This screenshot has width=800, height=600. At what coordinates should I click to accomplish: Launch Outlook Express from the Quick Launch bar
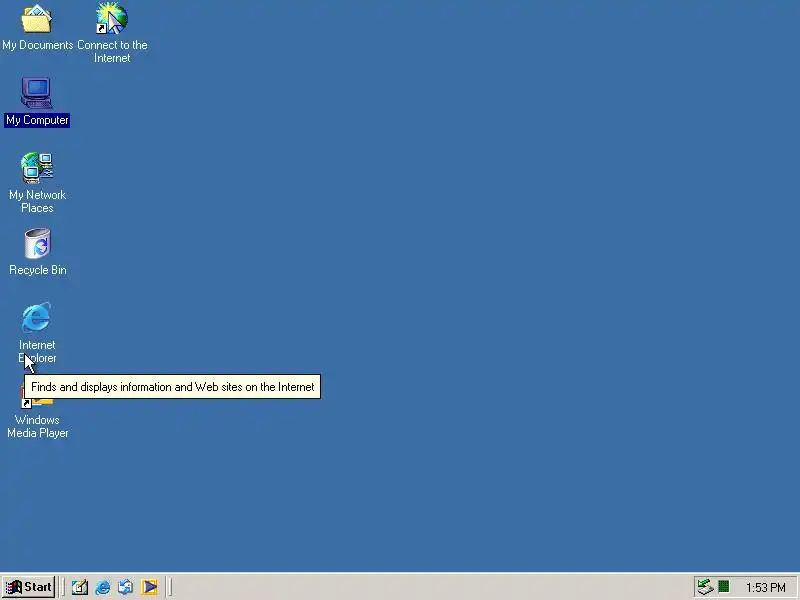(x=126, y=587)
